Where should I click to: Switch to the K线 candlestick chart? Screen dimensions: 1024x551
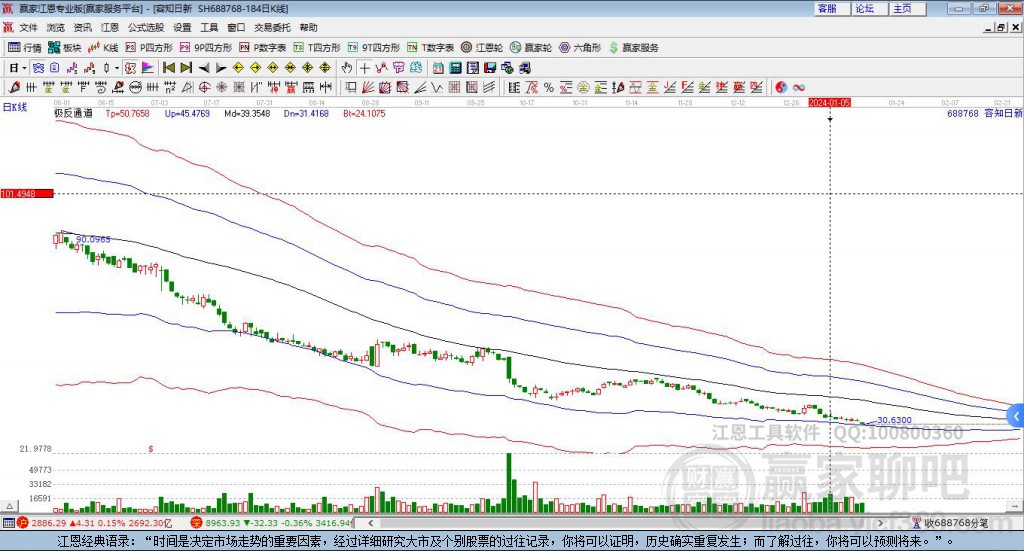103,47
